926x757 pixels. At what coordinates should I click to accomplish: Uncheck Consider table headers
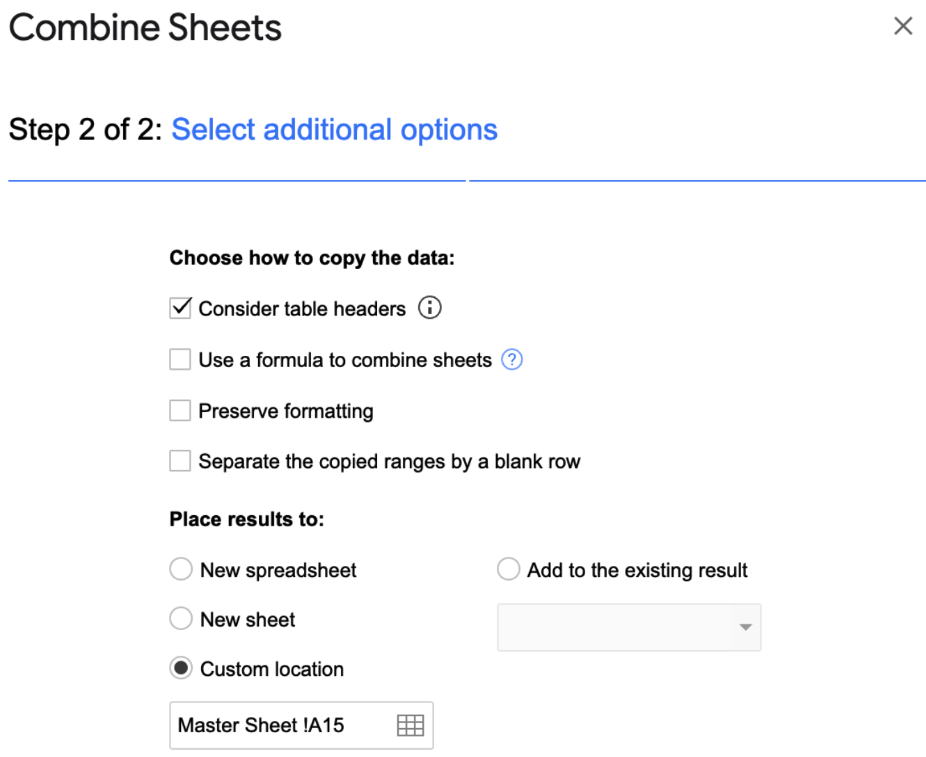click(x=180, y=308)
